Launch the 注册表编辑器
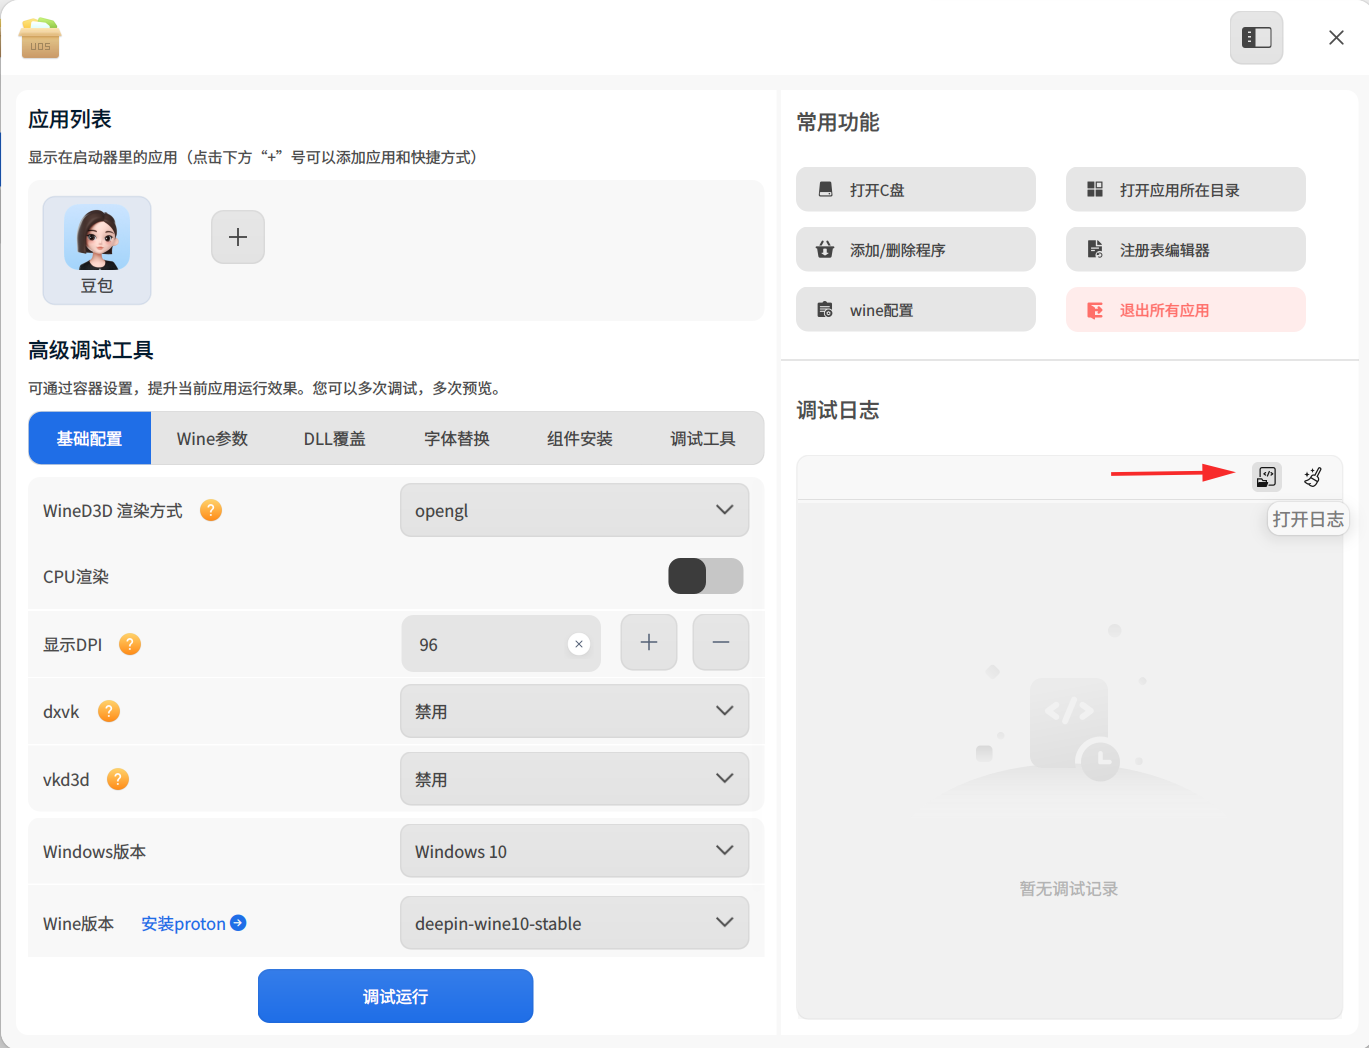1369x1048 pixels. click(1186, 250)
